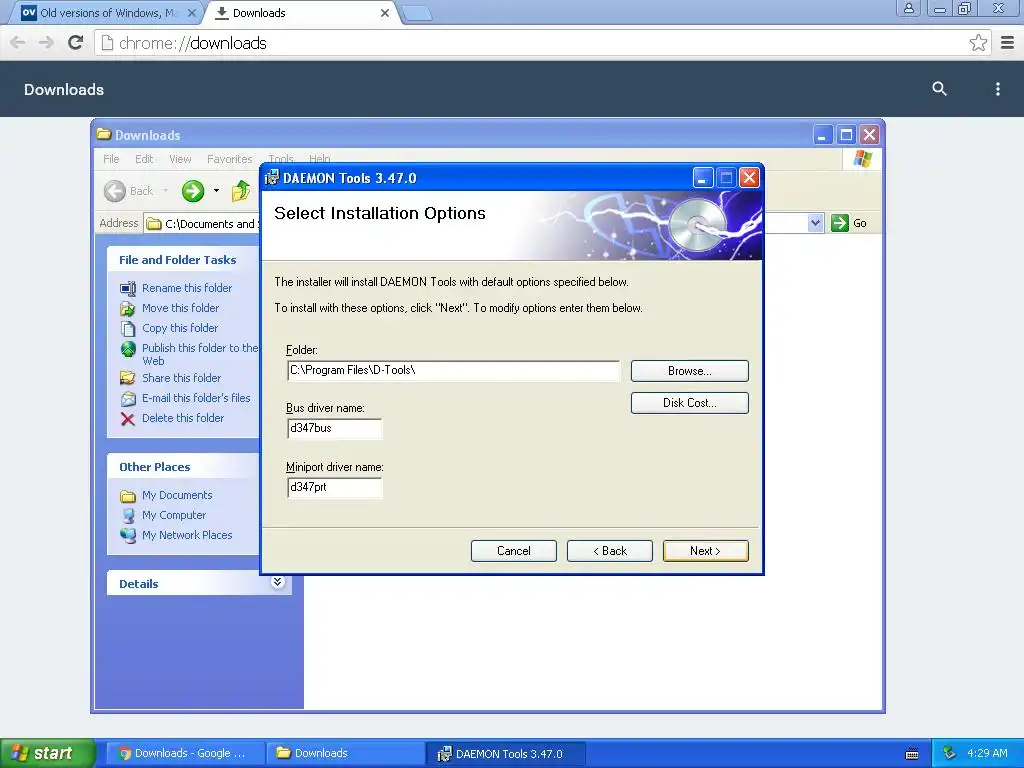Go Back in DAEMON Tools installer
Viewport: 1024px width, 768px height.
(x=609, y=551)
